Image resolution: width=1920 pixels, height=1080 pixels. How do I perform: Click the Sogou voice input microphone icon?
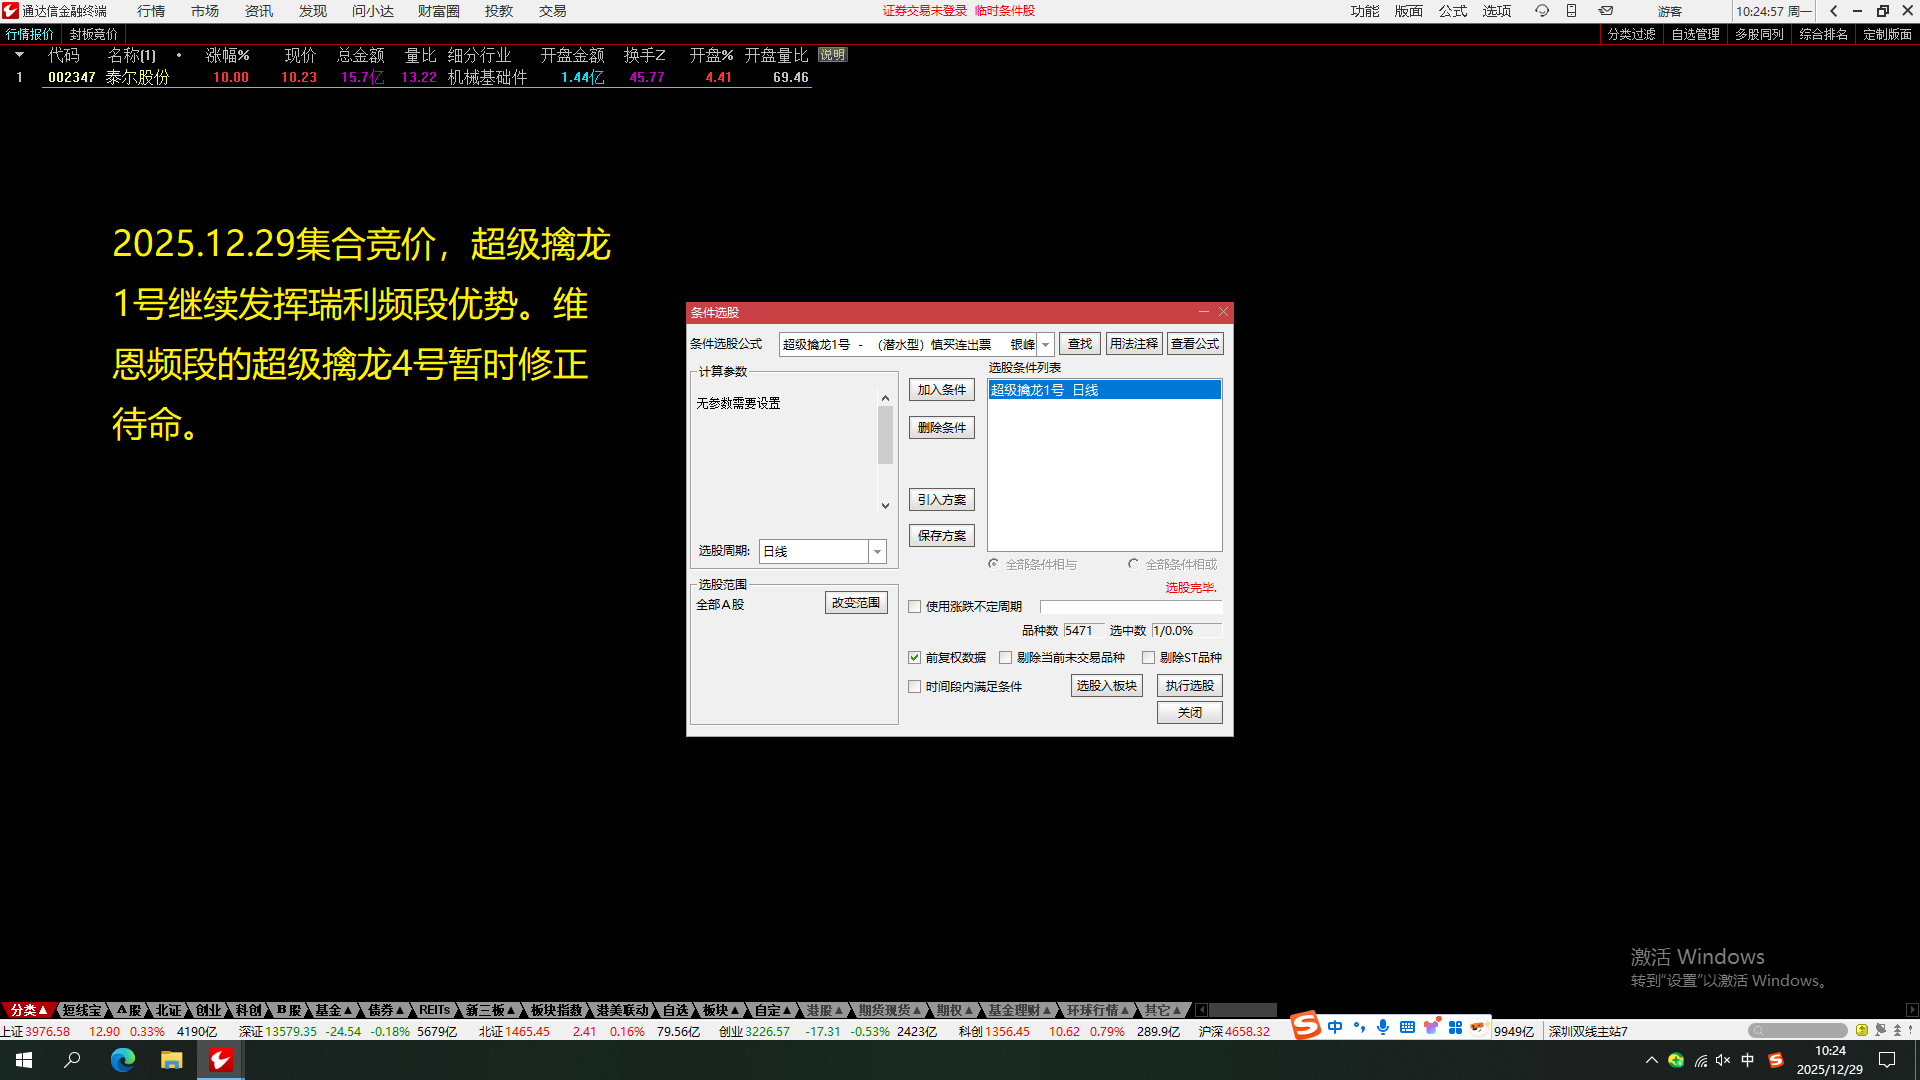coord(1383,1027)
